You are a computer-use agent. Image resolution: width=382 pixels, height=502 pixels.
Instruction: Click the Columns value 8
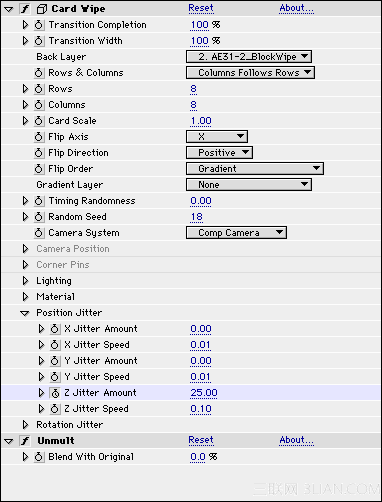click(x=193, y=105)
